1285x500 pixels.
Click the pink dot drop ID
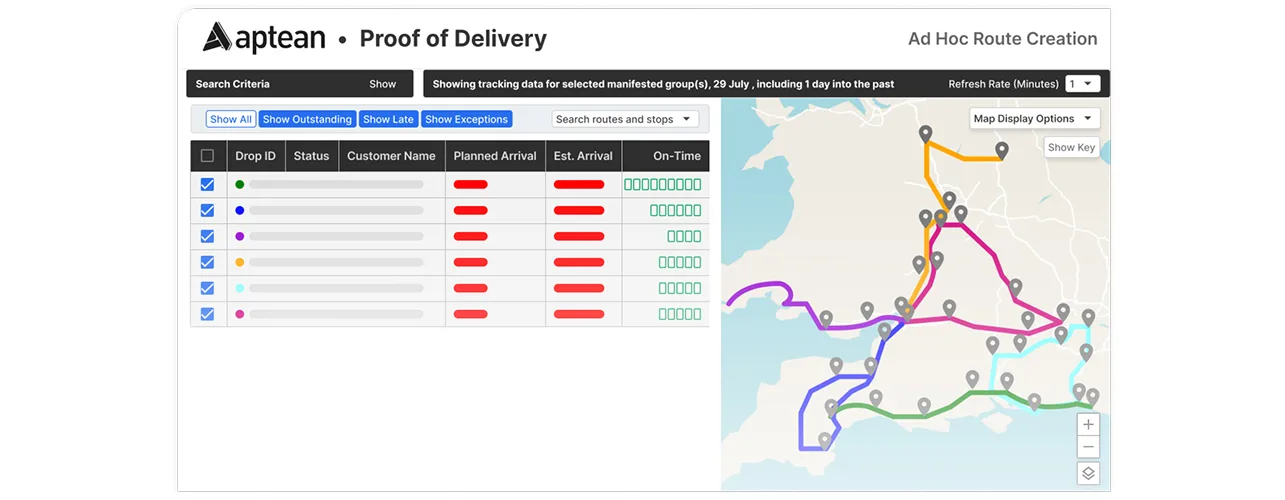coord(239,314)
